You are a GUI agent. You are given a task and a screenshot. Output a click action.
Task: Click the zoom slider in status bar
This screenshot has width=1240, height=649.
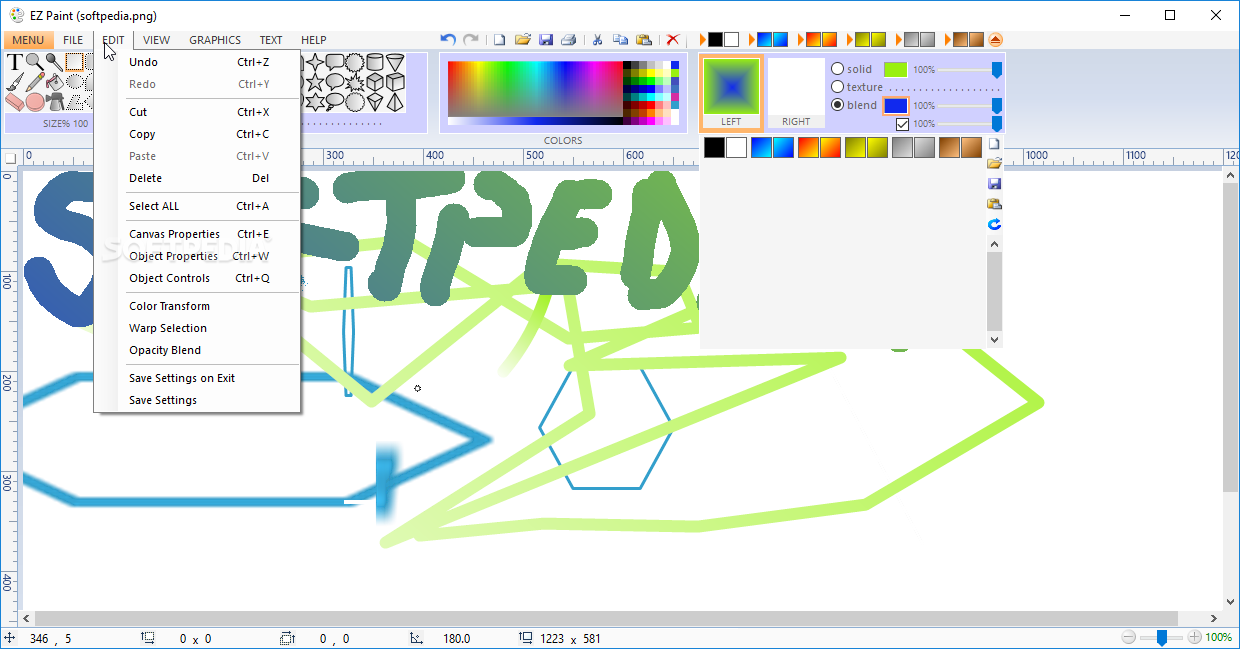(1161, 637)
